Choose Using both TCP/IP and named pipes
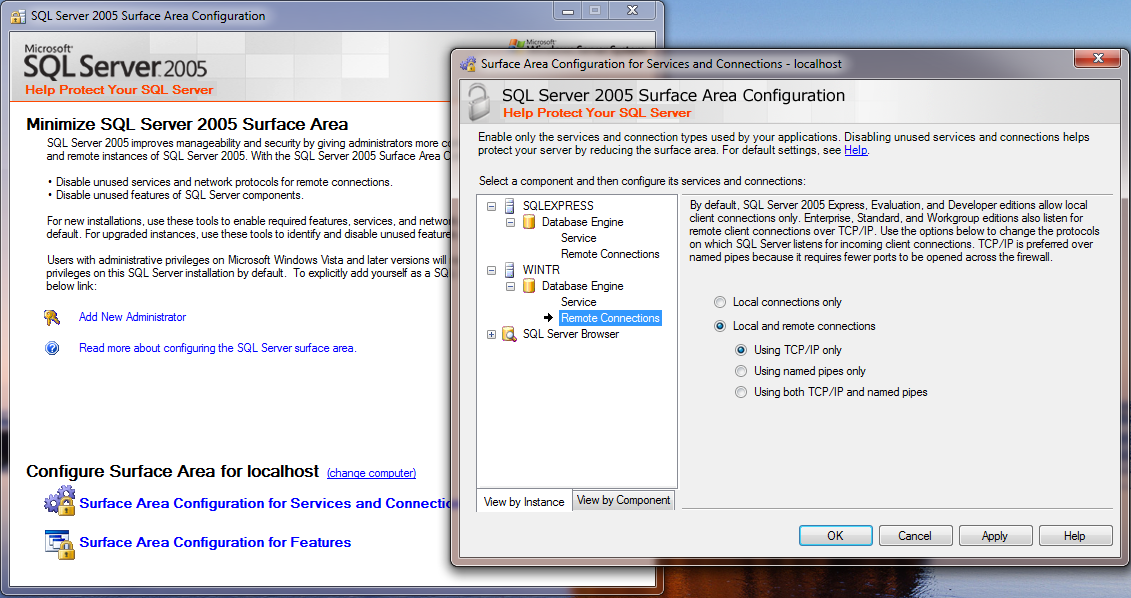The width and height of the screenshot is (1131, 598). (x=741, y=392)
